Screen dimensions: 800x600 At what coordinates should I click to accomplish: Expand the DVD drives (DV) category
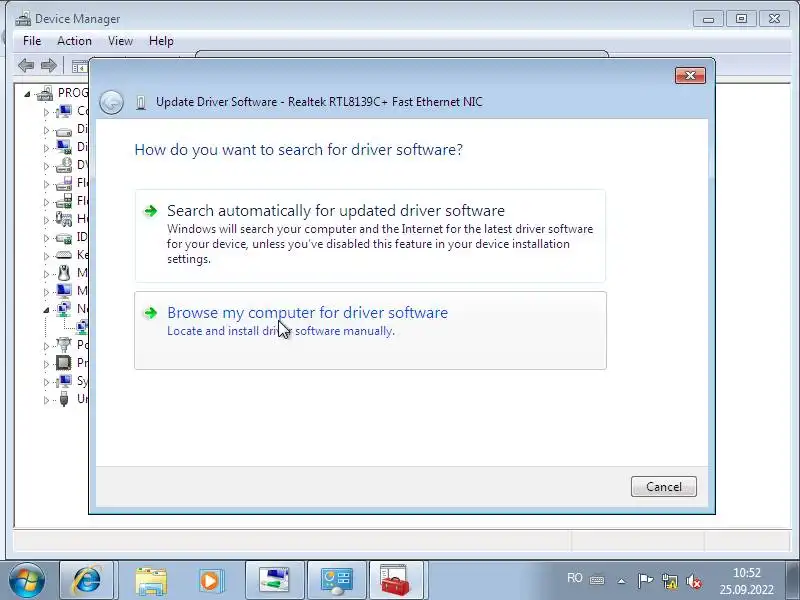click(x=46, y=166)
